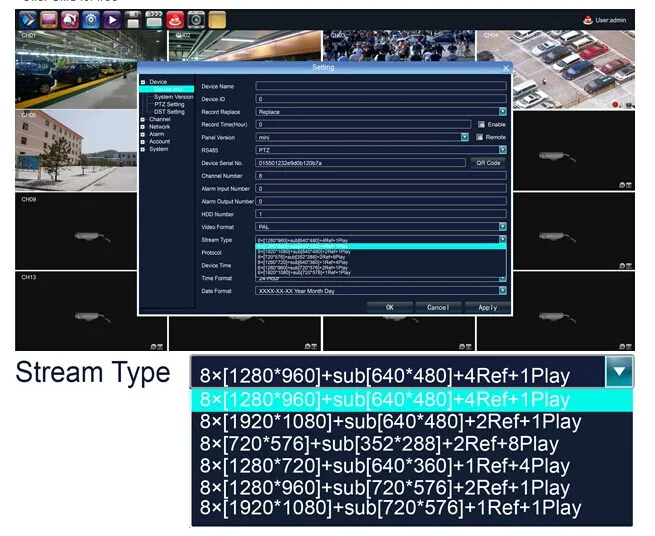Image resolution: width=655 pixels, height=536 pixels.
Task: Click the Apply button
Action: (x=487, y=307)
